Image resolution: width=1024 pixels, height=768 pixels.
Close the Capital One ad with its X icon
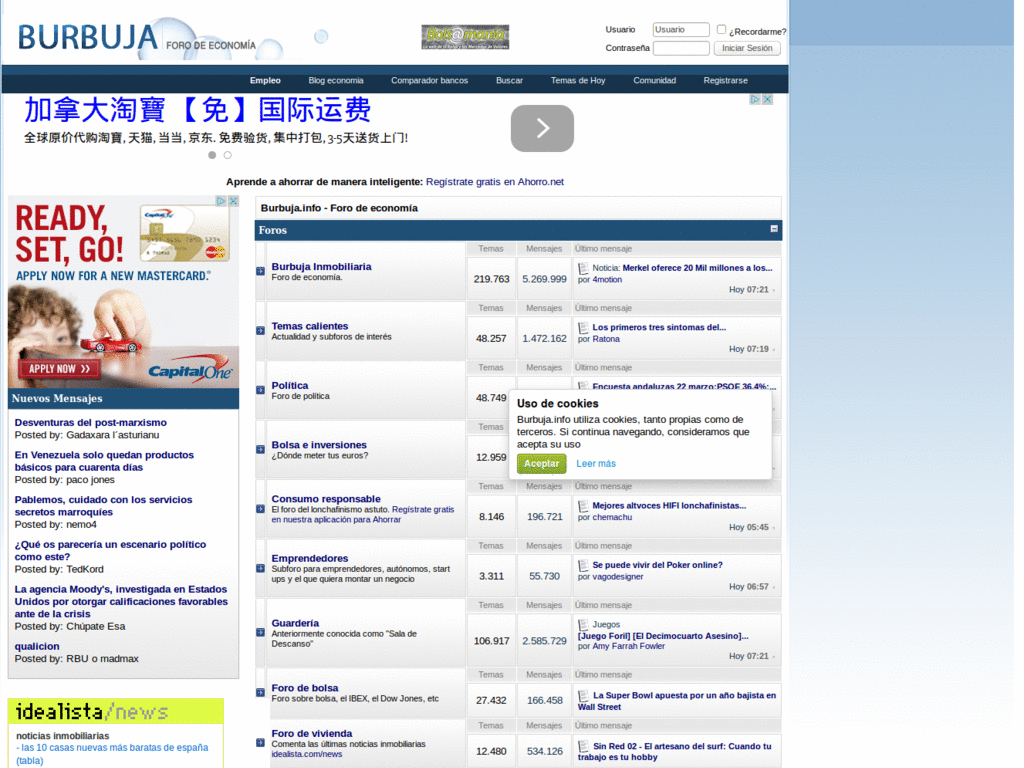[233, 201]
